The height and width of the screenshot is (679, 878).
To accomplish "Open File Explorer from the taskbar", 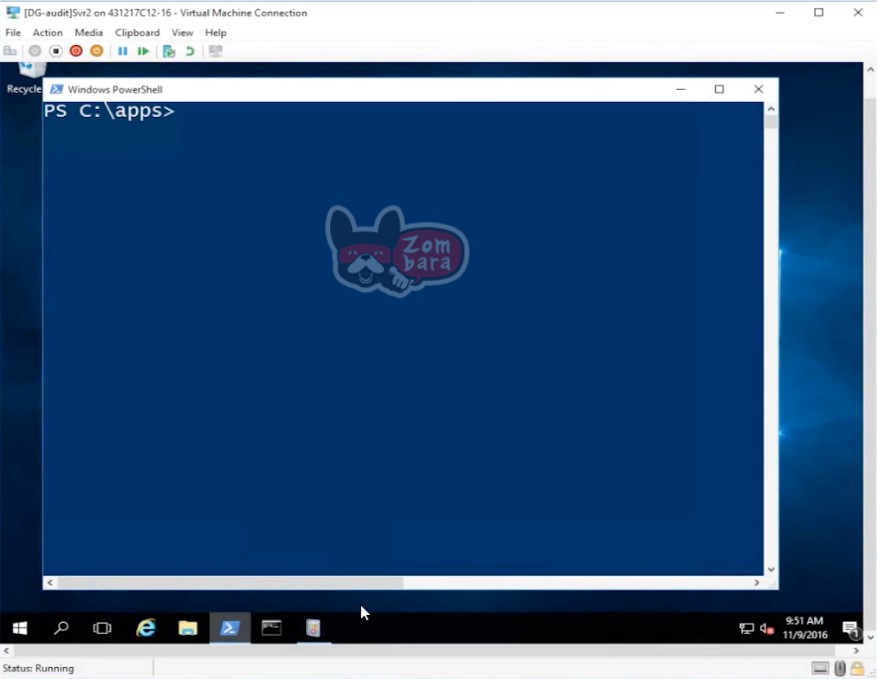I will [188, 628].
